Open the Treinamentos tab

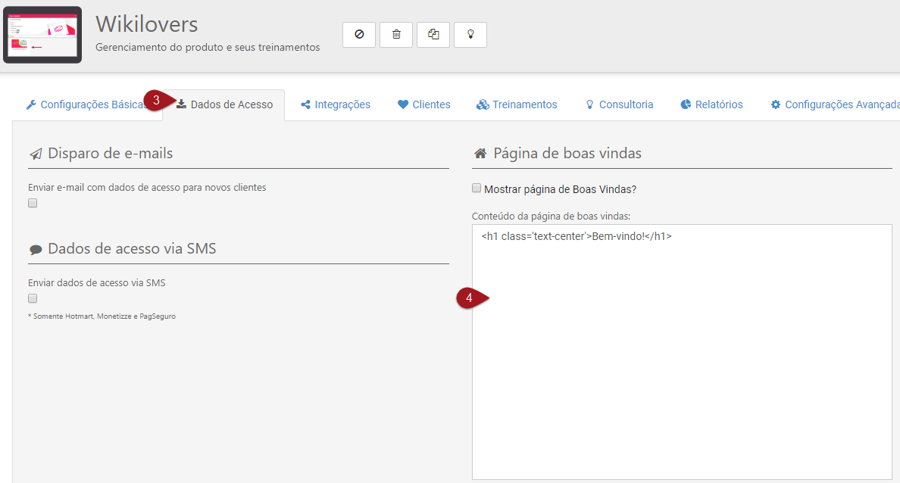[517, 104]
